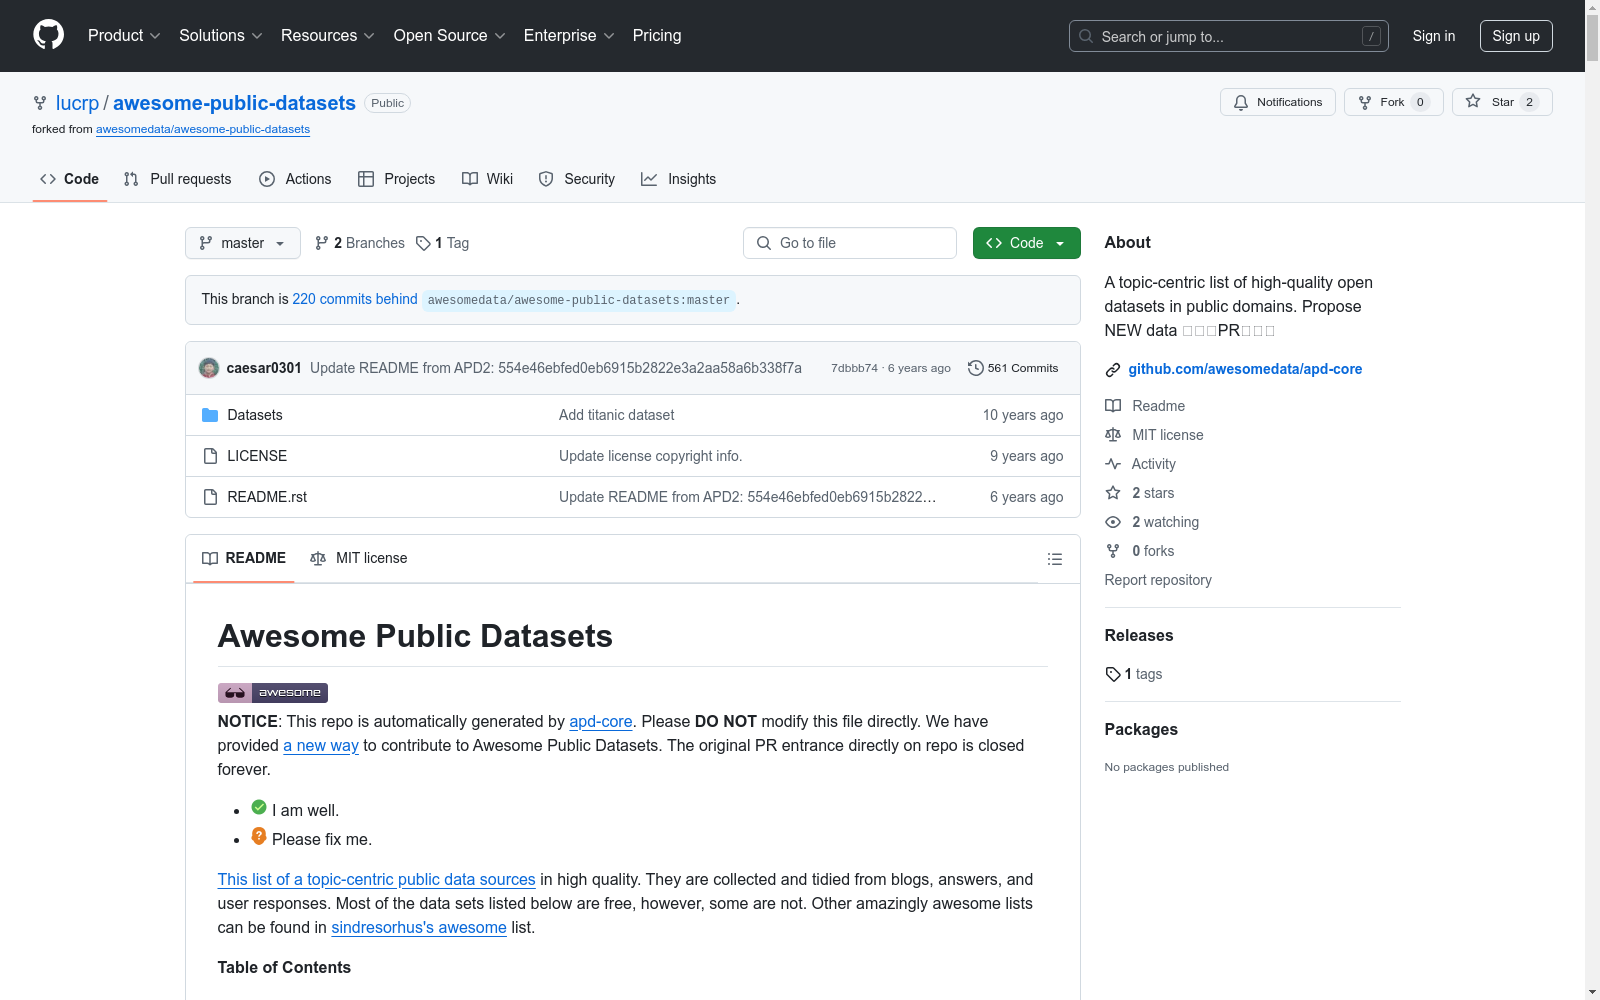This screenshot has width=1600, height=1000.
Task: Fork the repository
Action: point(1392,101)
